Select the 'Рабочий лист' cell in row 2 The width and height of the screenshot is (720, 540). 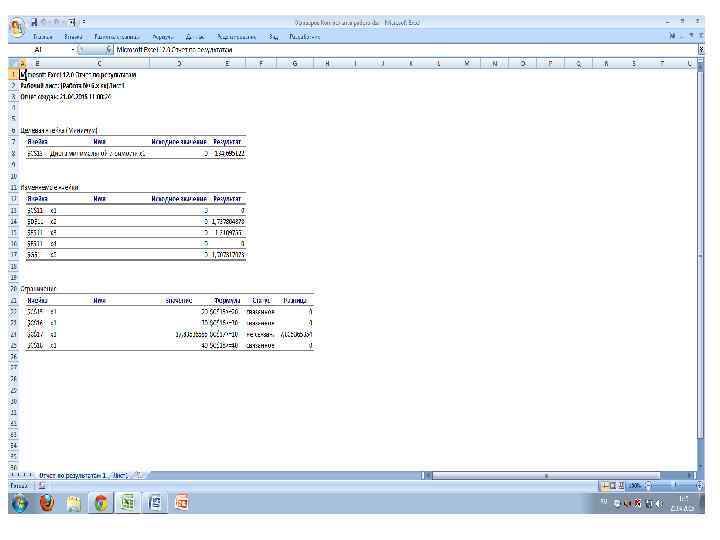coord(73,85)
